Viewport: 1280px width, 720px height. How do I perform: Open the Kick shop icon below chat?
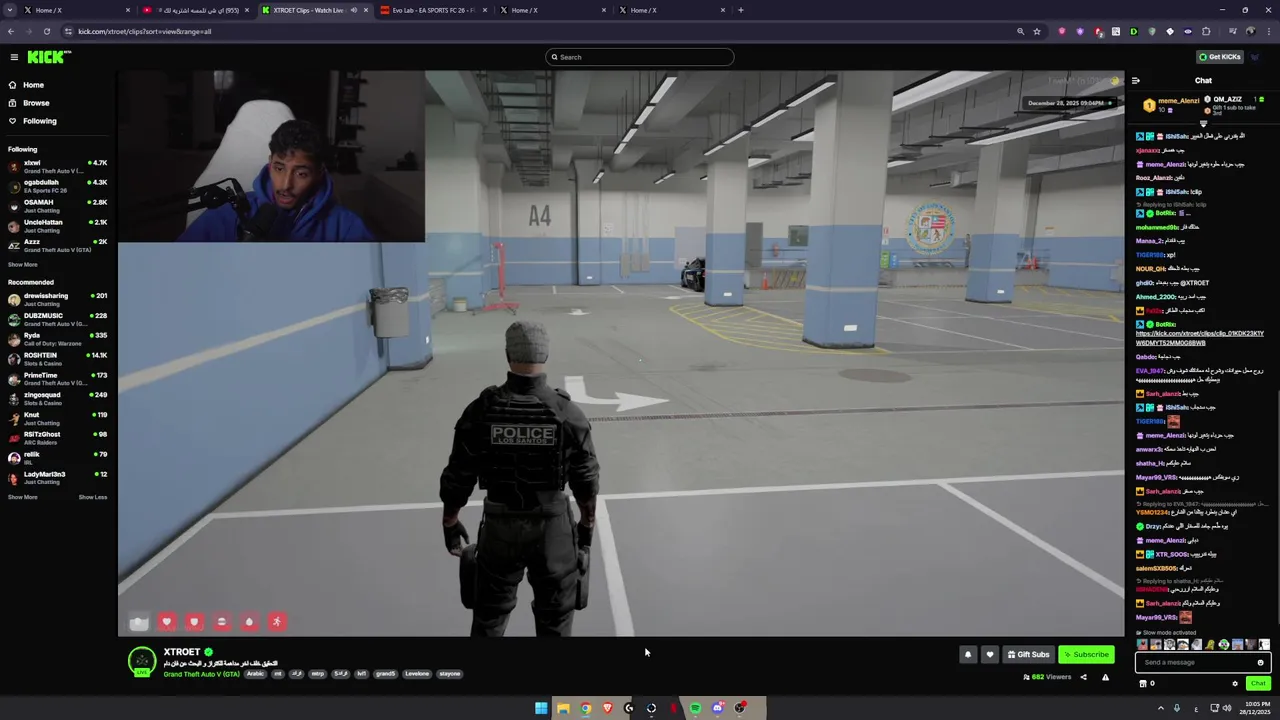point(1143,684)
